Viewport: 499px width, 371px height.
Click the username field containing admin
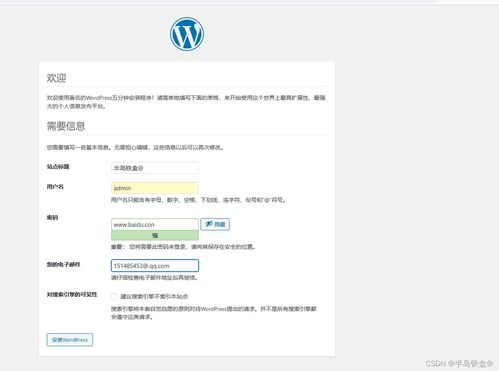(155, 188)
